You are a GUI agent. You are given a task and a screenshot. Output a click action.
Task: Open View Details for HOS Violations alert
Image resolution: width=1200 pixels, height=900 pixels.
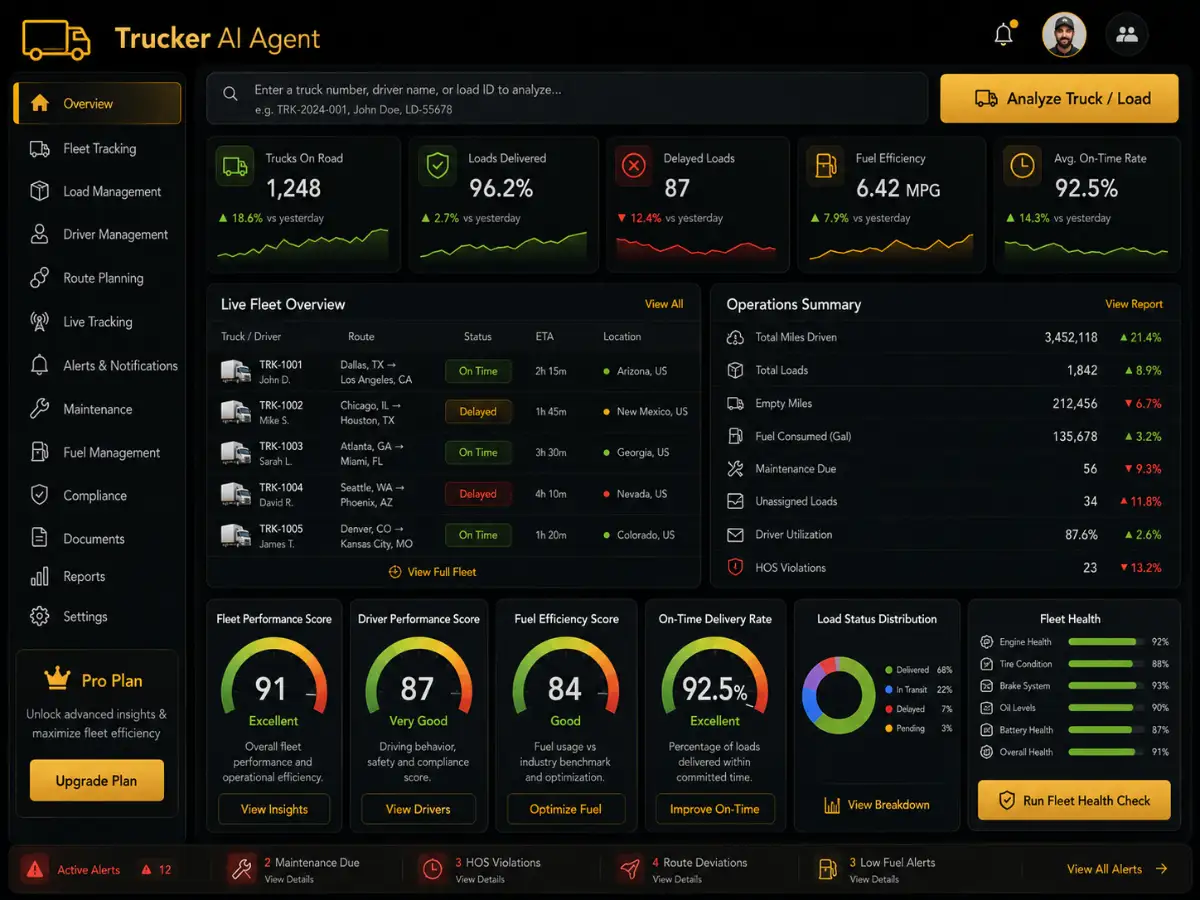point(480,879)
